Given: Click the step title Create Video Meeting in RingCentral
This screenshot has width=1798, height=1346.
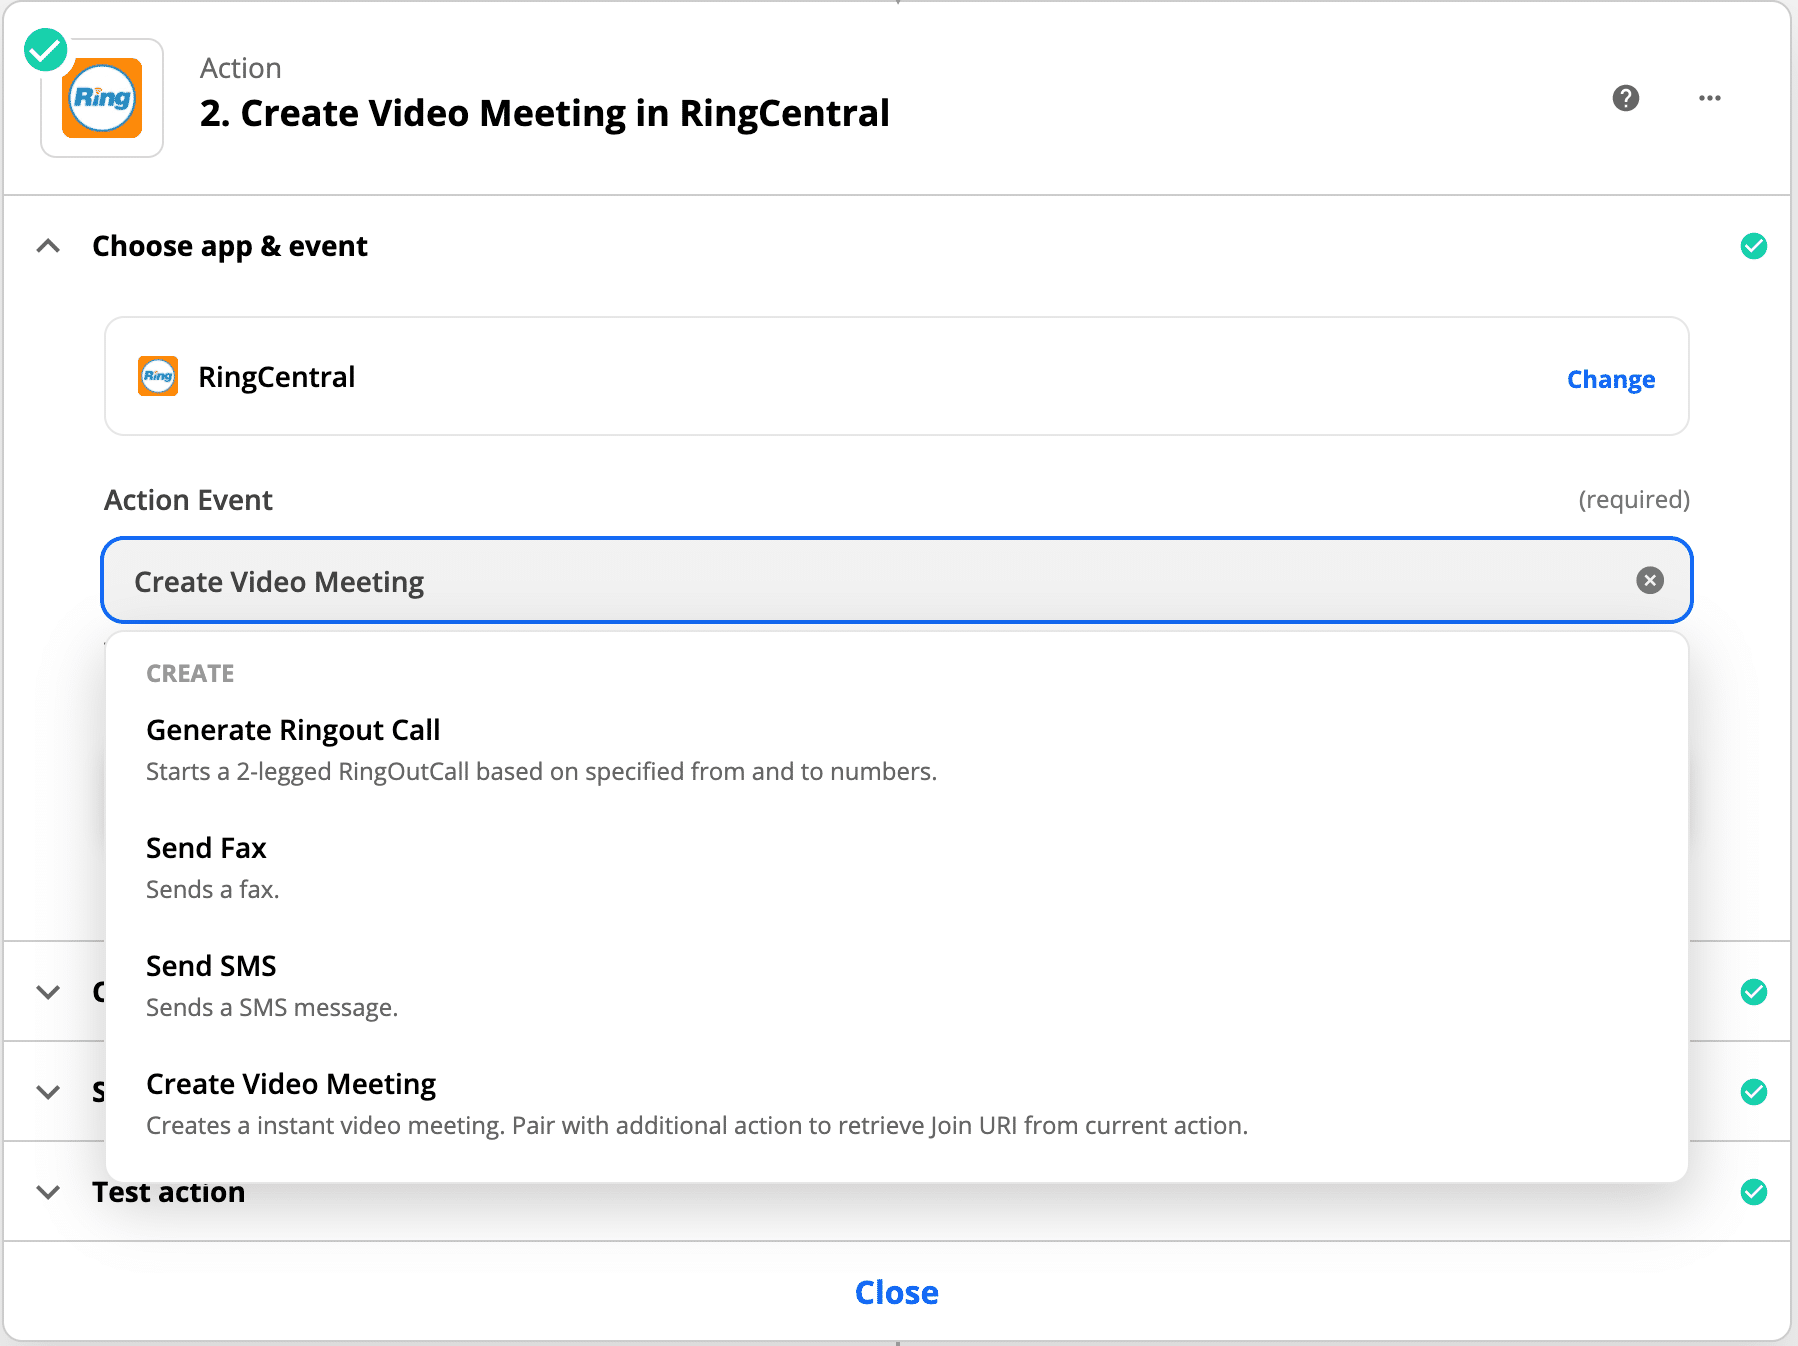Looking at the screenshot, I should (544, 114).
